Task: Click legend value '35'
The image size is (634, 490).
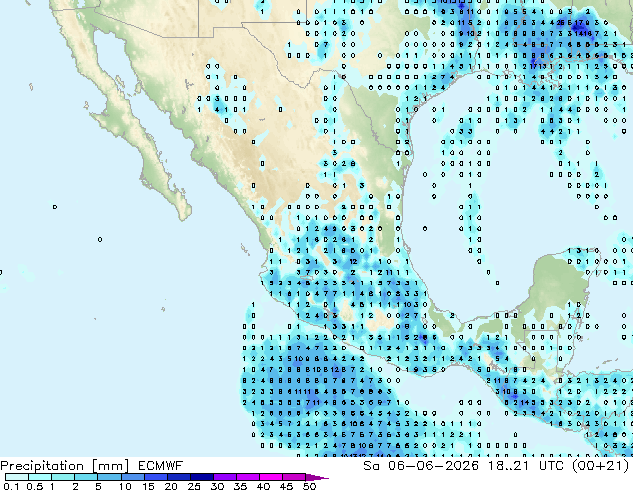Action: click(x=240, y=486)
